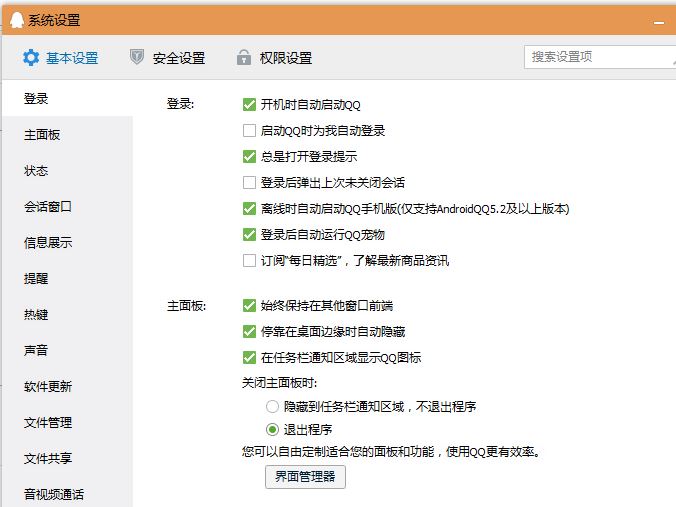This screenshot has width=676, height=507.
Task: Toggle 总是打开登录提示 checkbox
Action: click(249, 156)
